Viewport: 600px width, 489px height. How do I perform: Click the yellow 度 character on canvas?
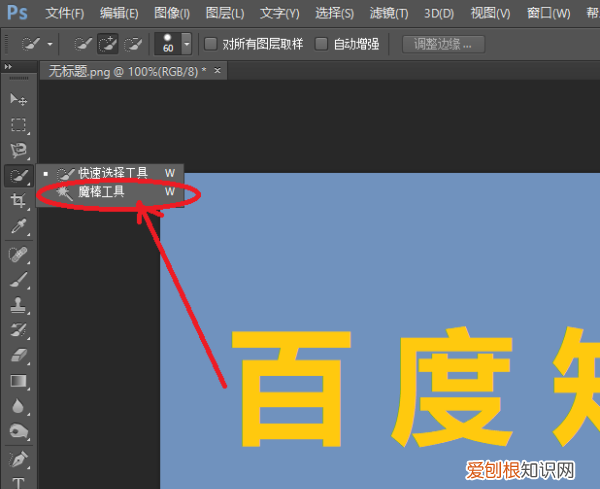tap(452, 387)
